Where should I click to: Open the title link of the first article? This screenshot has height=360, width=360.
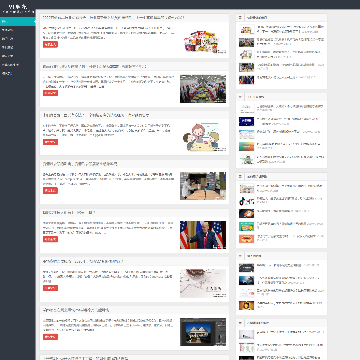point(113,17)
